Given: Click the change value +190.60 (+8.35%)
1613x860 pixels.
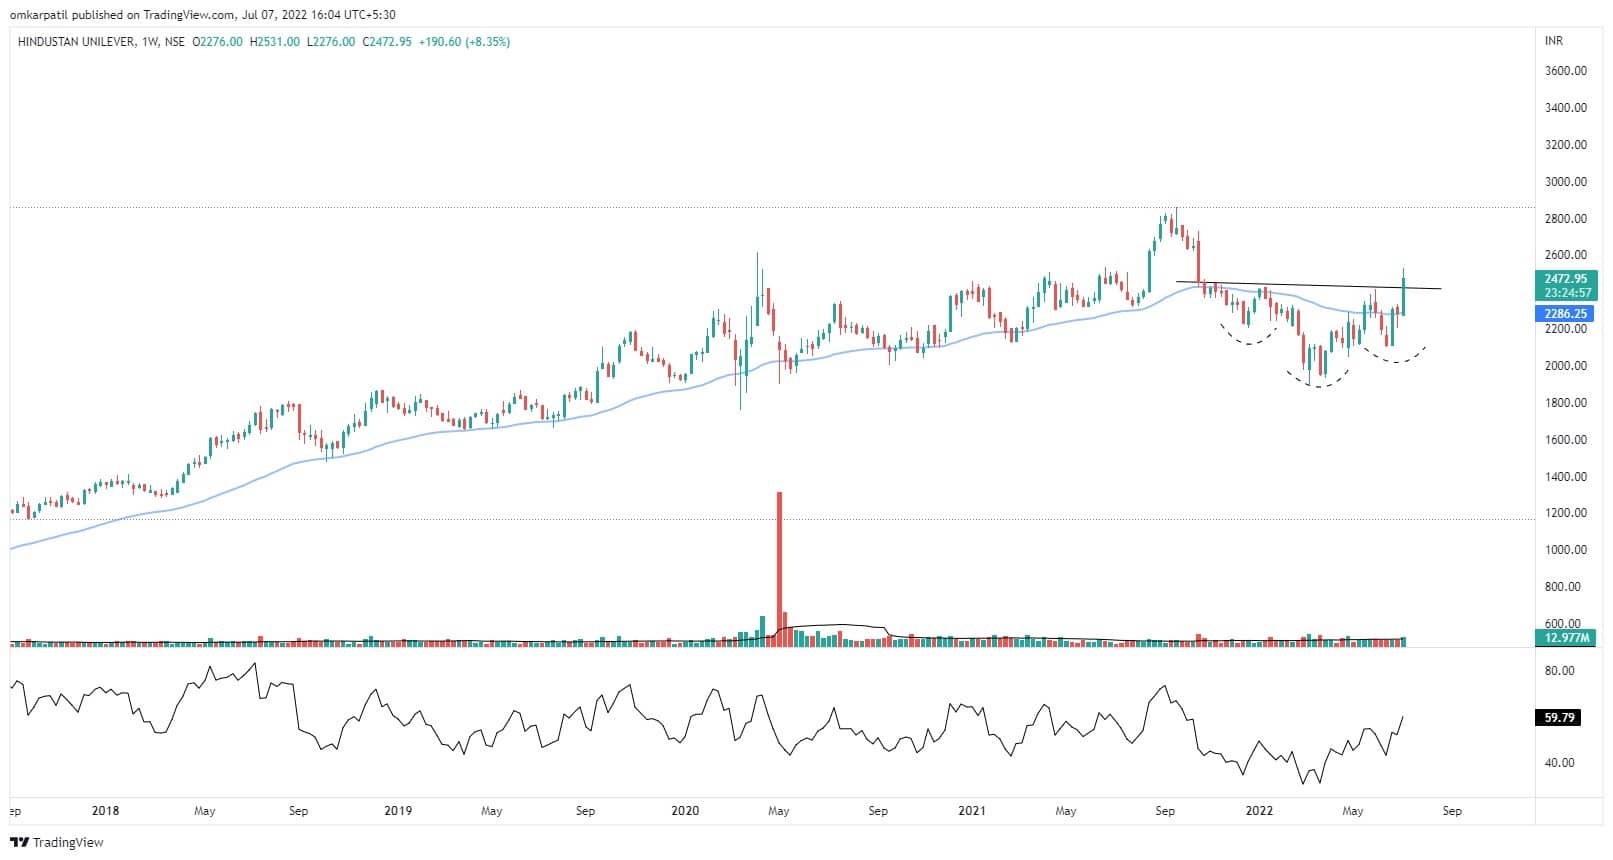Looking at the screenshot, I should pos(462,42).
